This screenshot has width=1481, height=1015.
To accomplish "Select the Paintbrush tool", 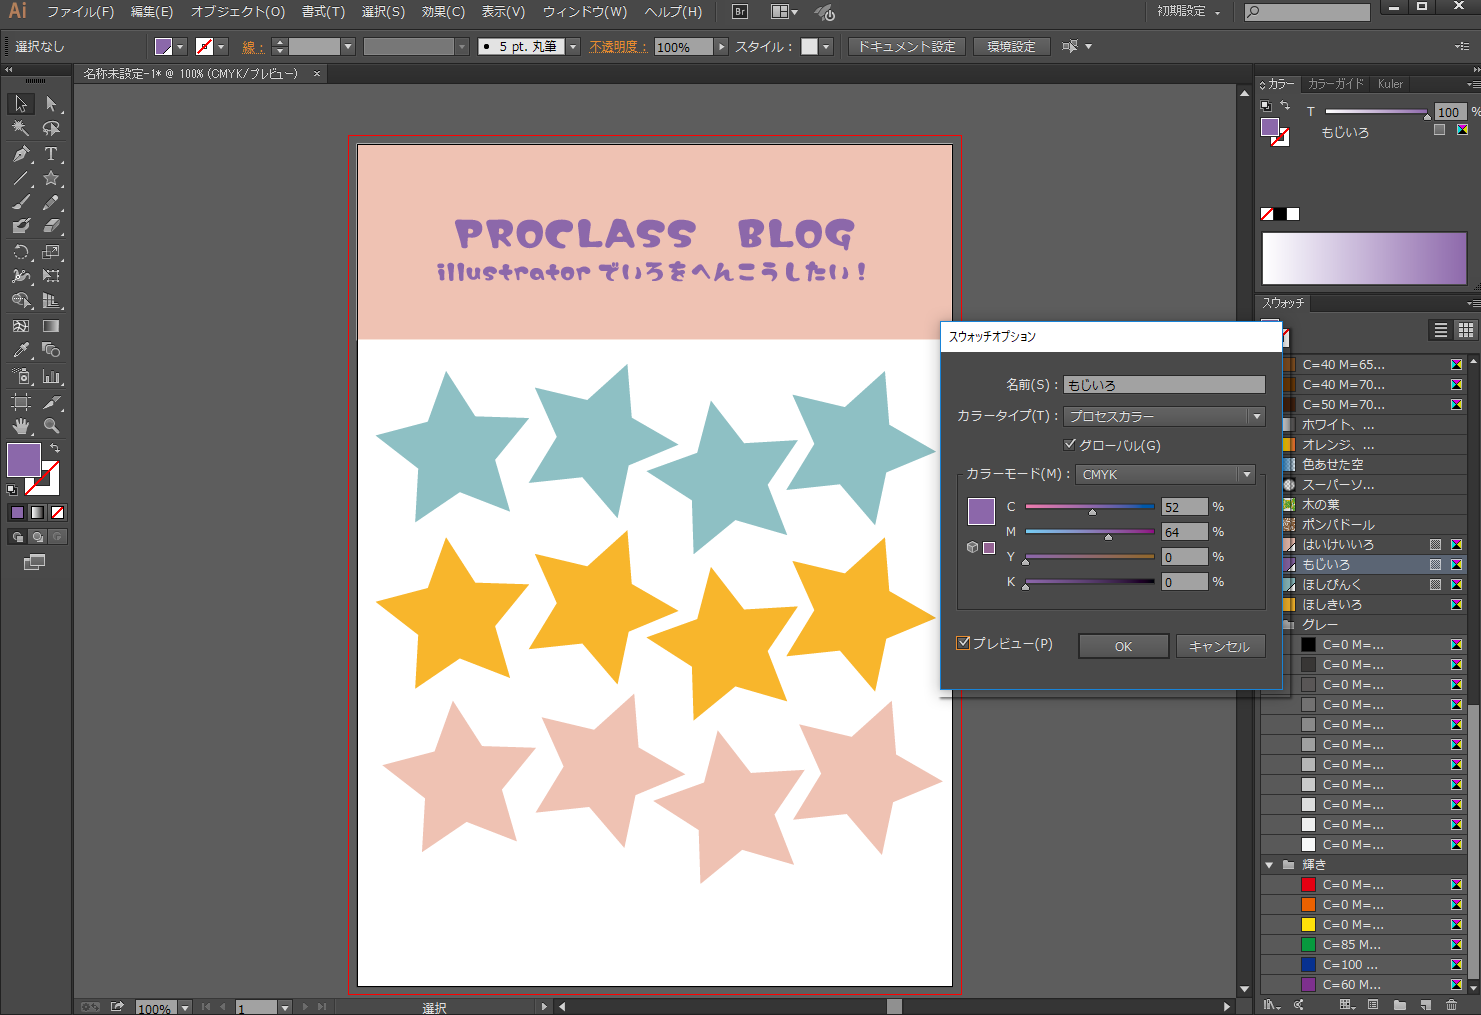I will coord(19,202).
